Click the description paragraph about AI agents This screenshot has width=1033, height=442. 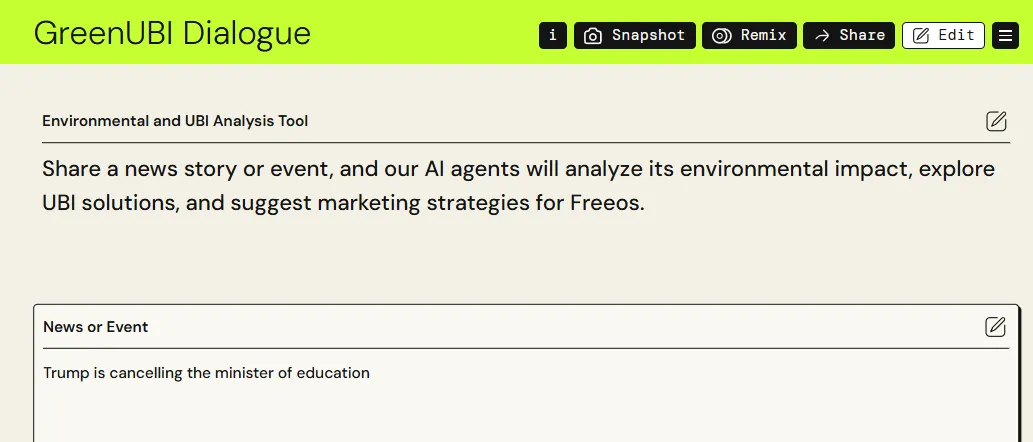[518, 186]
